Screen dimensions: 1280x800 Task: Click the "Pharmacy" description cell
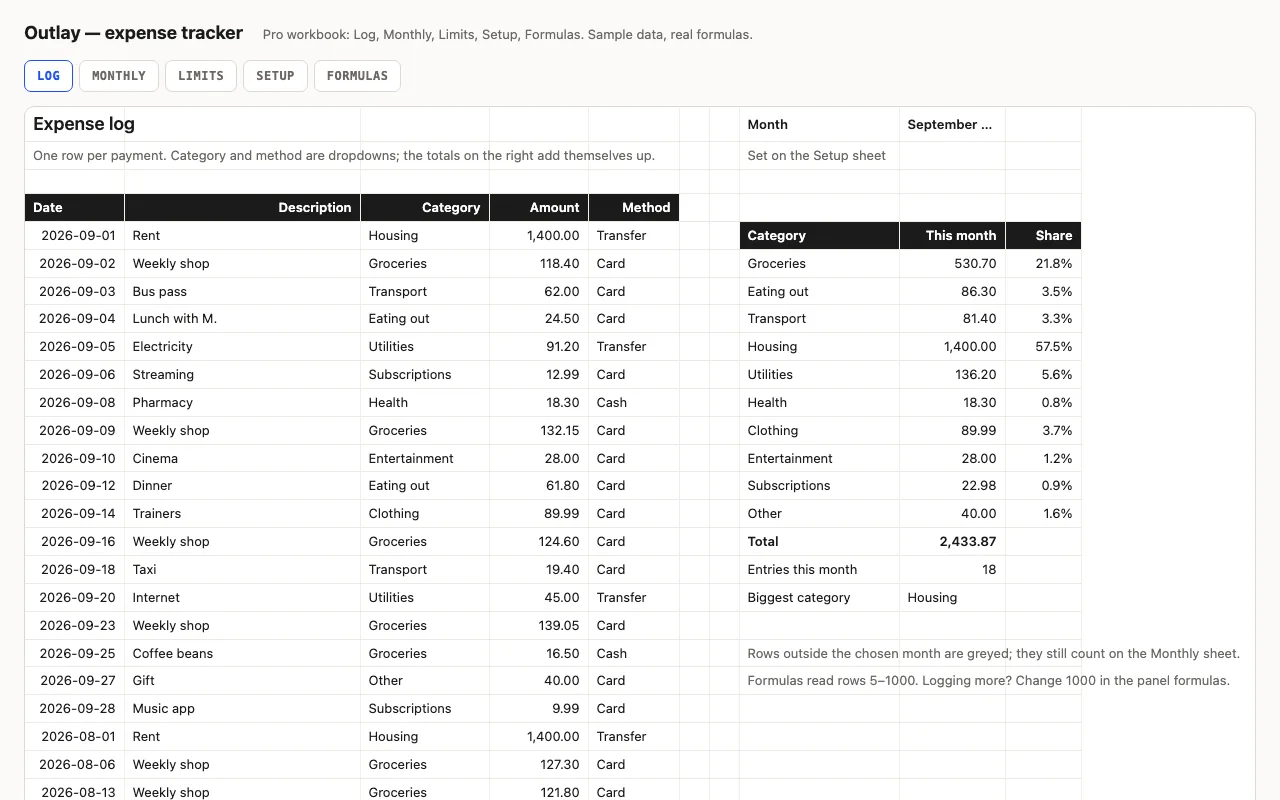(x=243, y=403)
